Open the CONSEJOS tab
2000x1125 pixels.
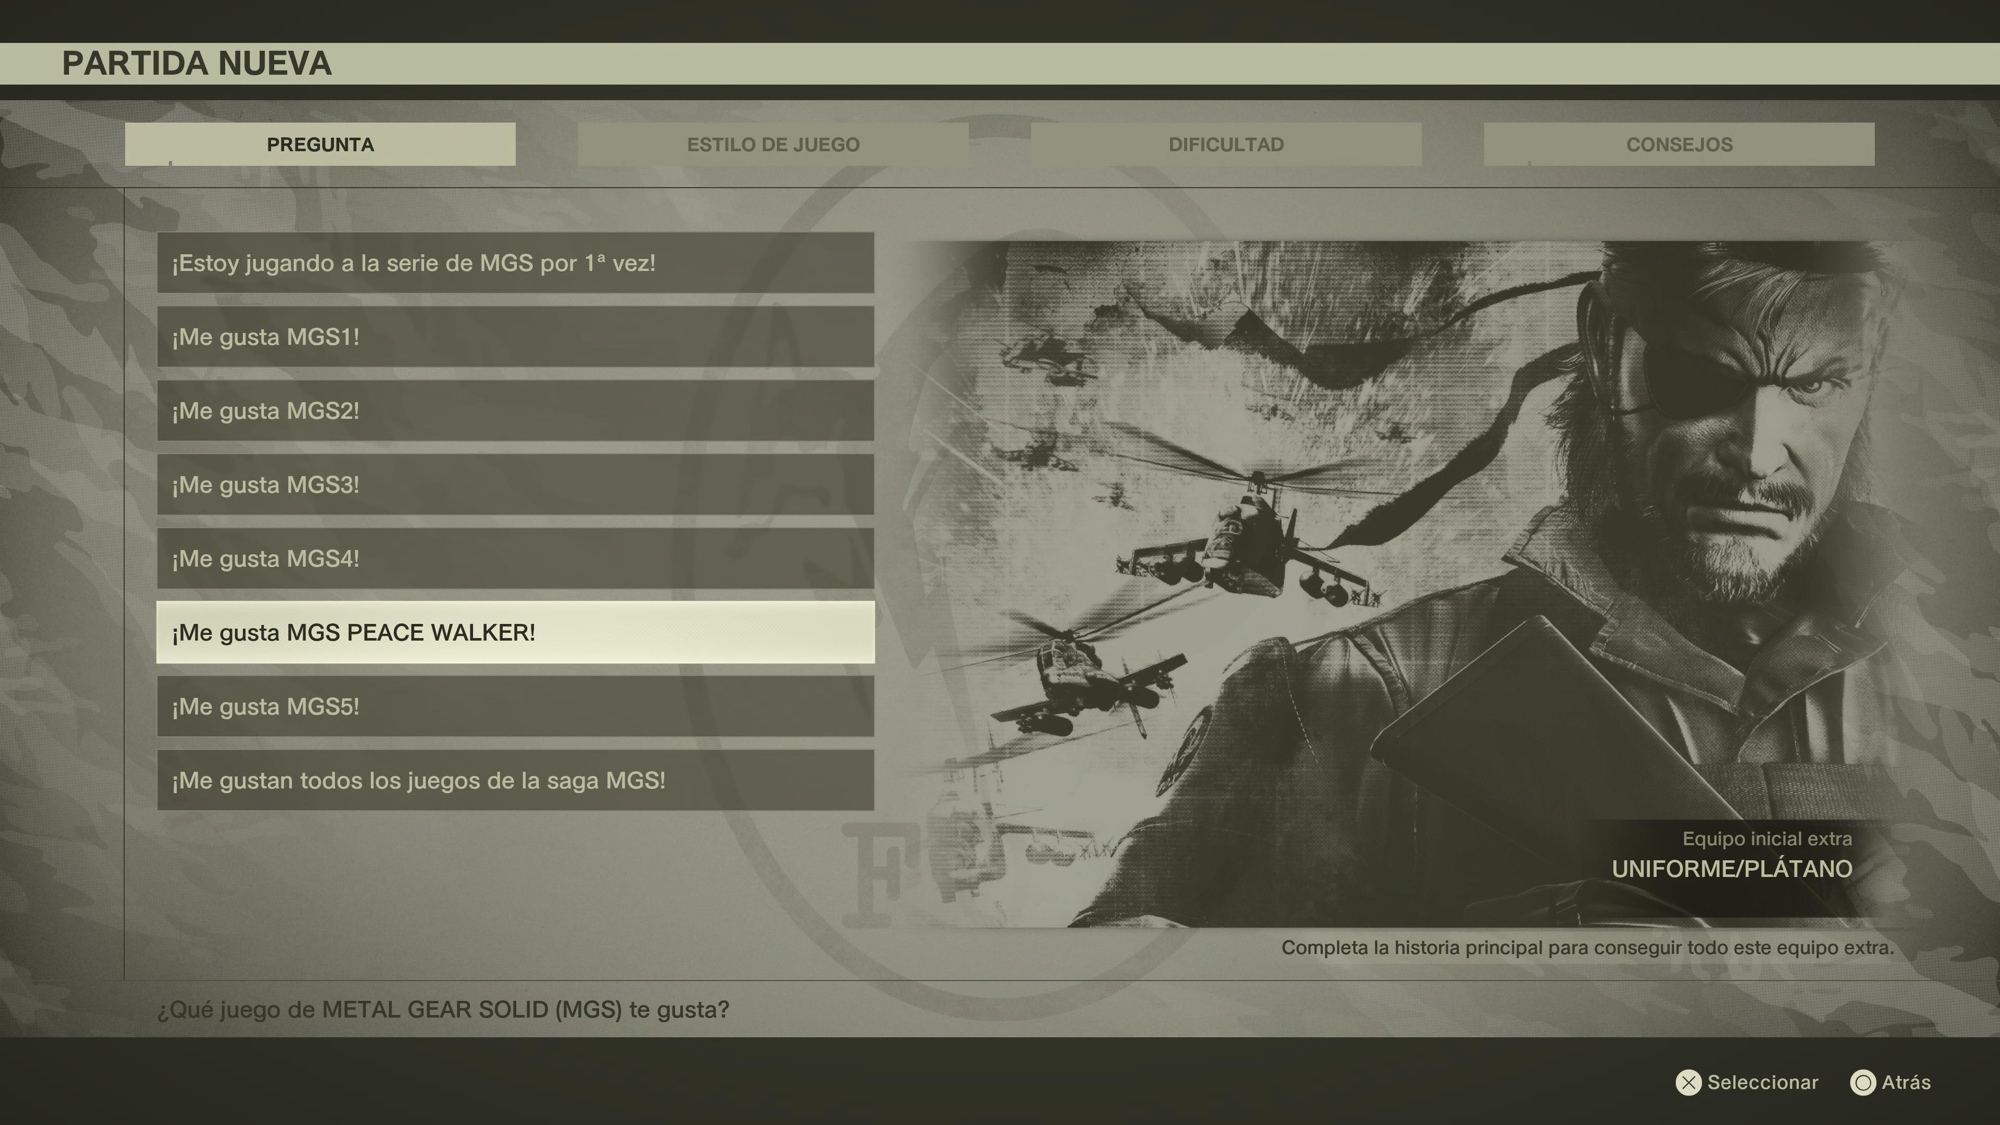pyautogui.click(x=1679, y=144)
